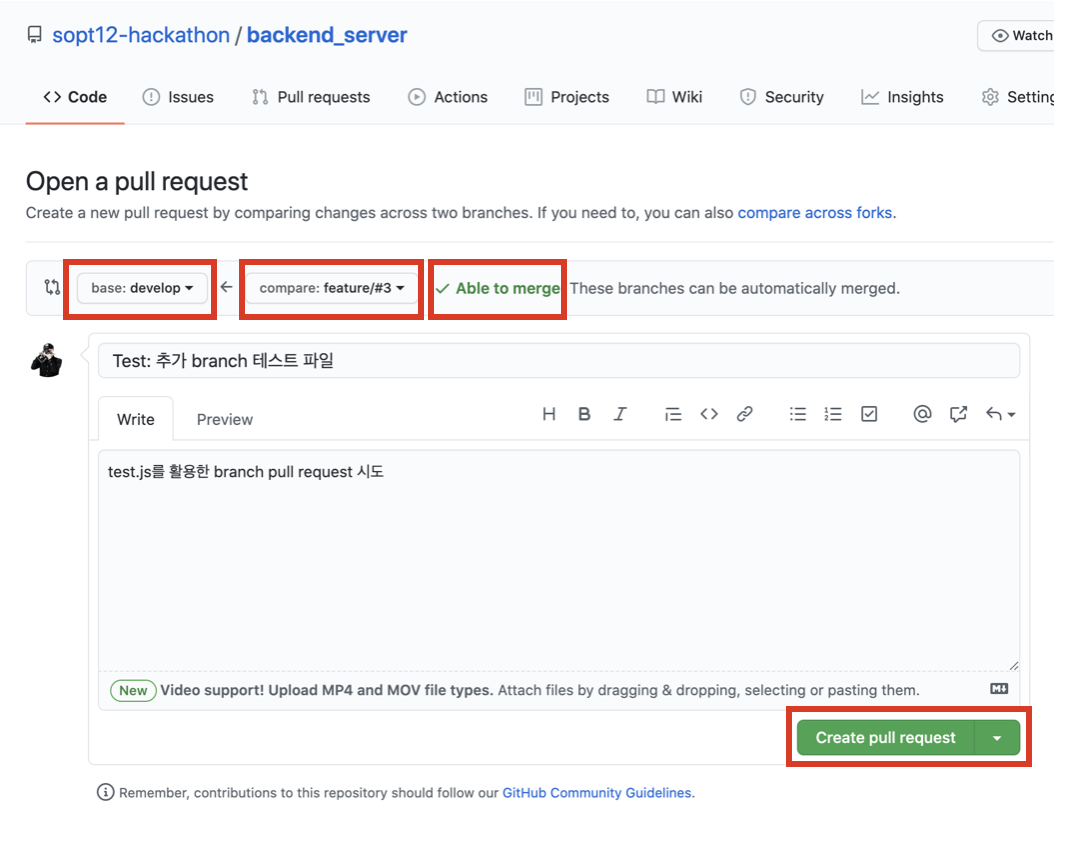Expand the Create pull request options arrow
The width and height of the screenshot is (1068, 846).
coord(997,738)
